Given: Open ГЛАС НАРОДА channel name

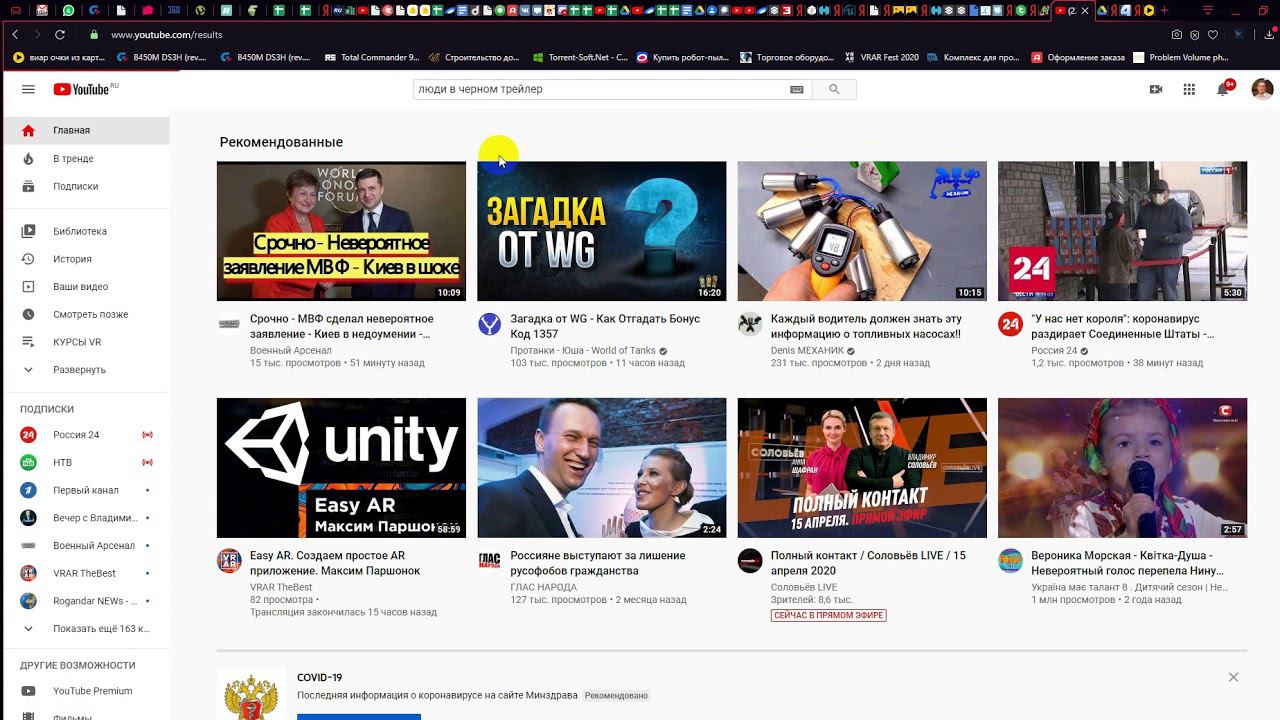Looking at the screenshot, I should tap(543, 587).
